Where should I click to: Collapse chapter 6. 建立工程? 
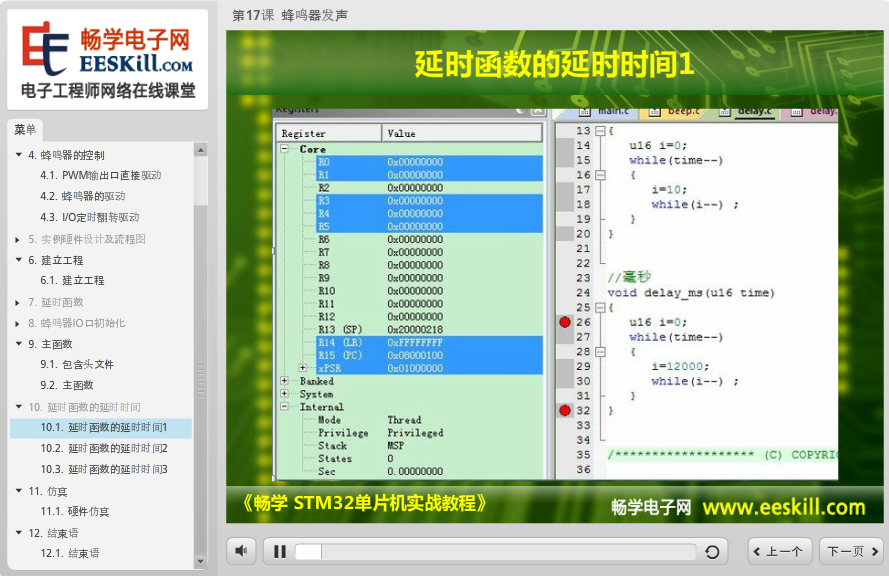(19, 260)
